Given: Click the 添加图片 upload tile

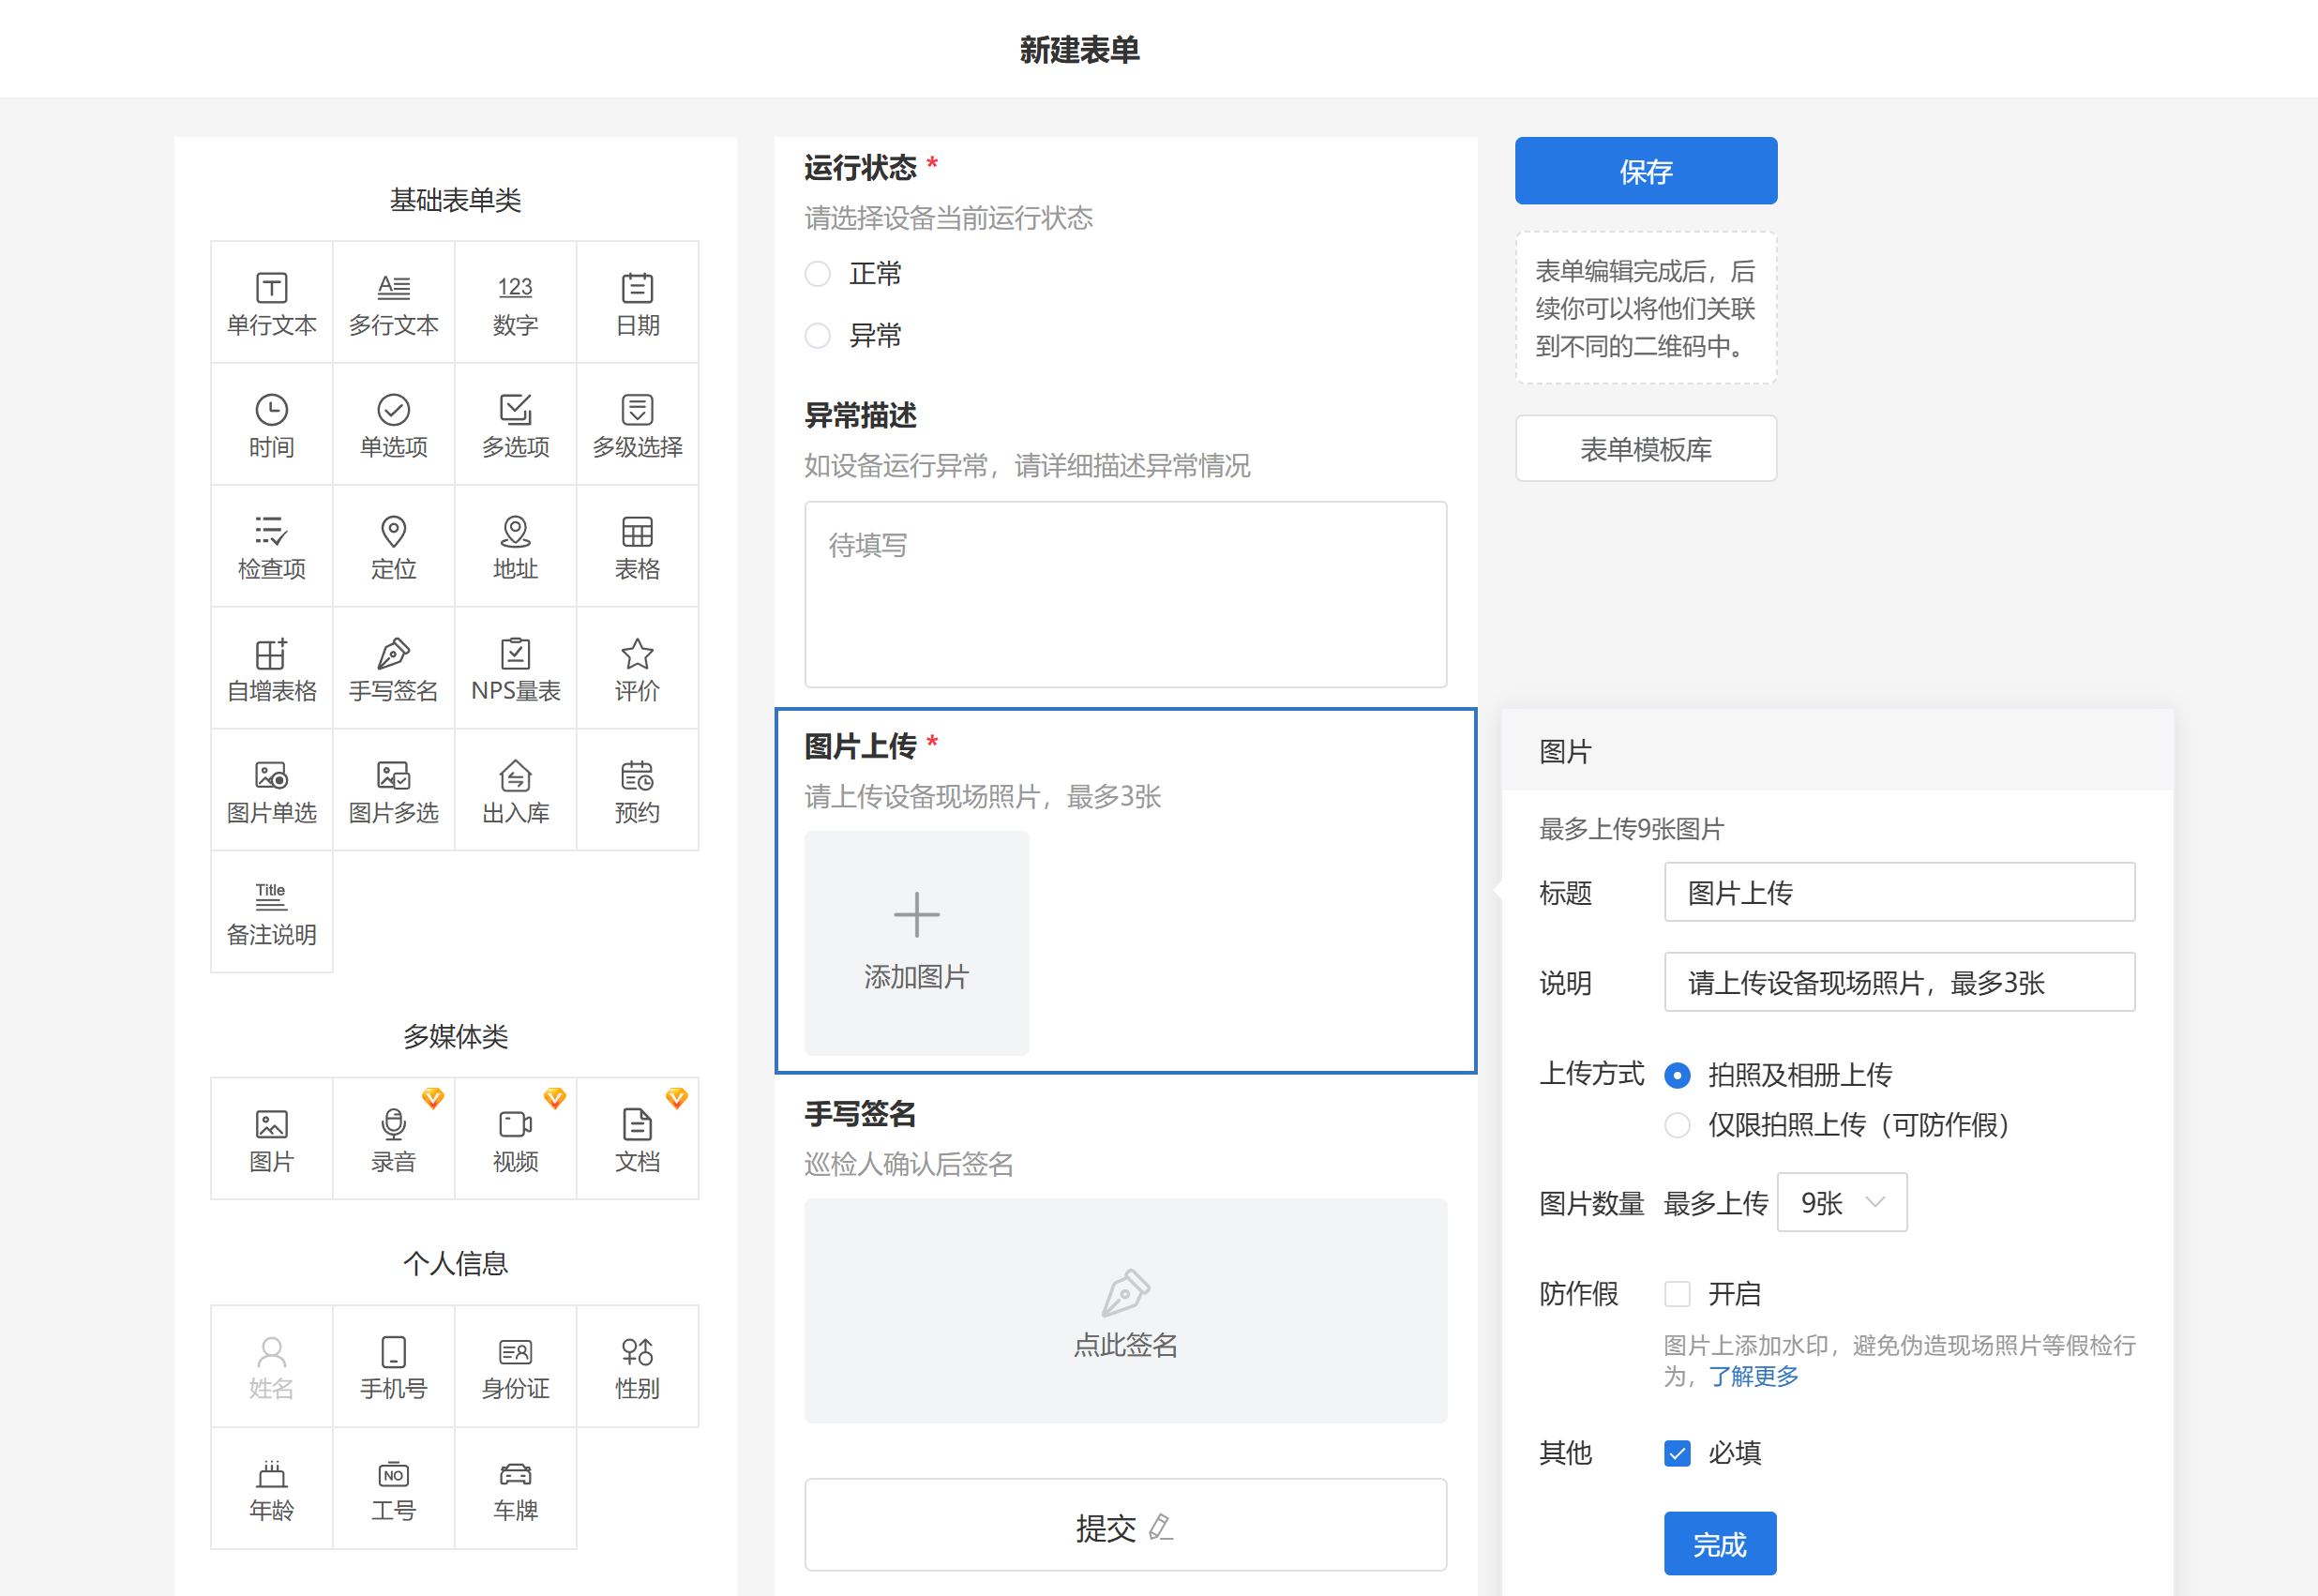Looking at the screenshot, I should tap(916, 942).
